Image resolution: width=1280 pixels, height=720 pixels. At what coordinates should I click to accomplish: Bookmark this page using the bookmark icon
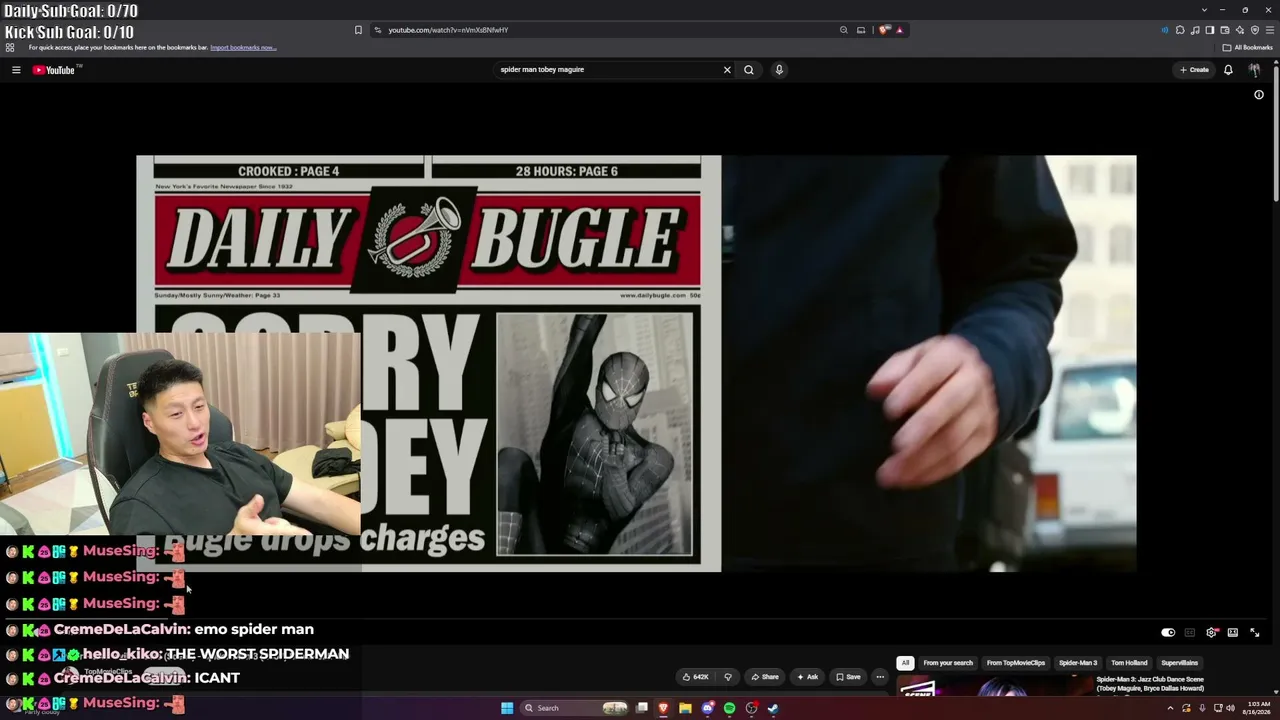(358, 30)
